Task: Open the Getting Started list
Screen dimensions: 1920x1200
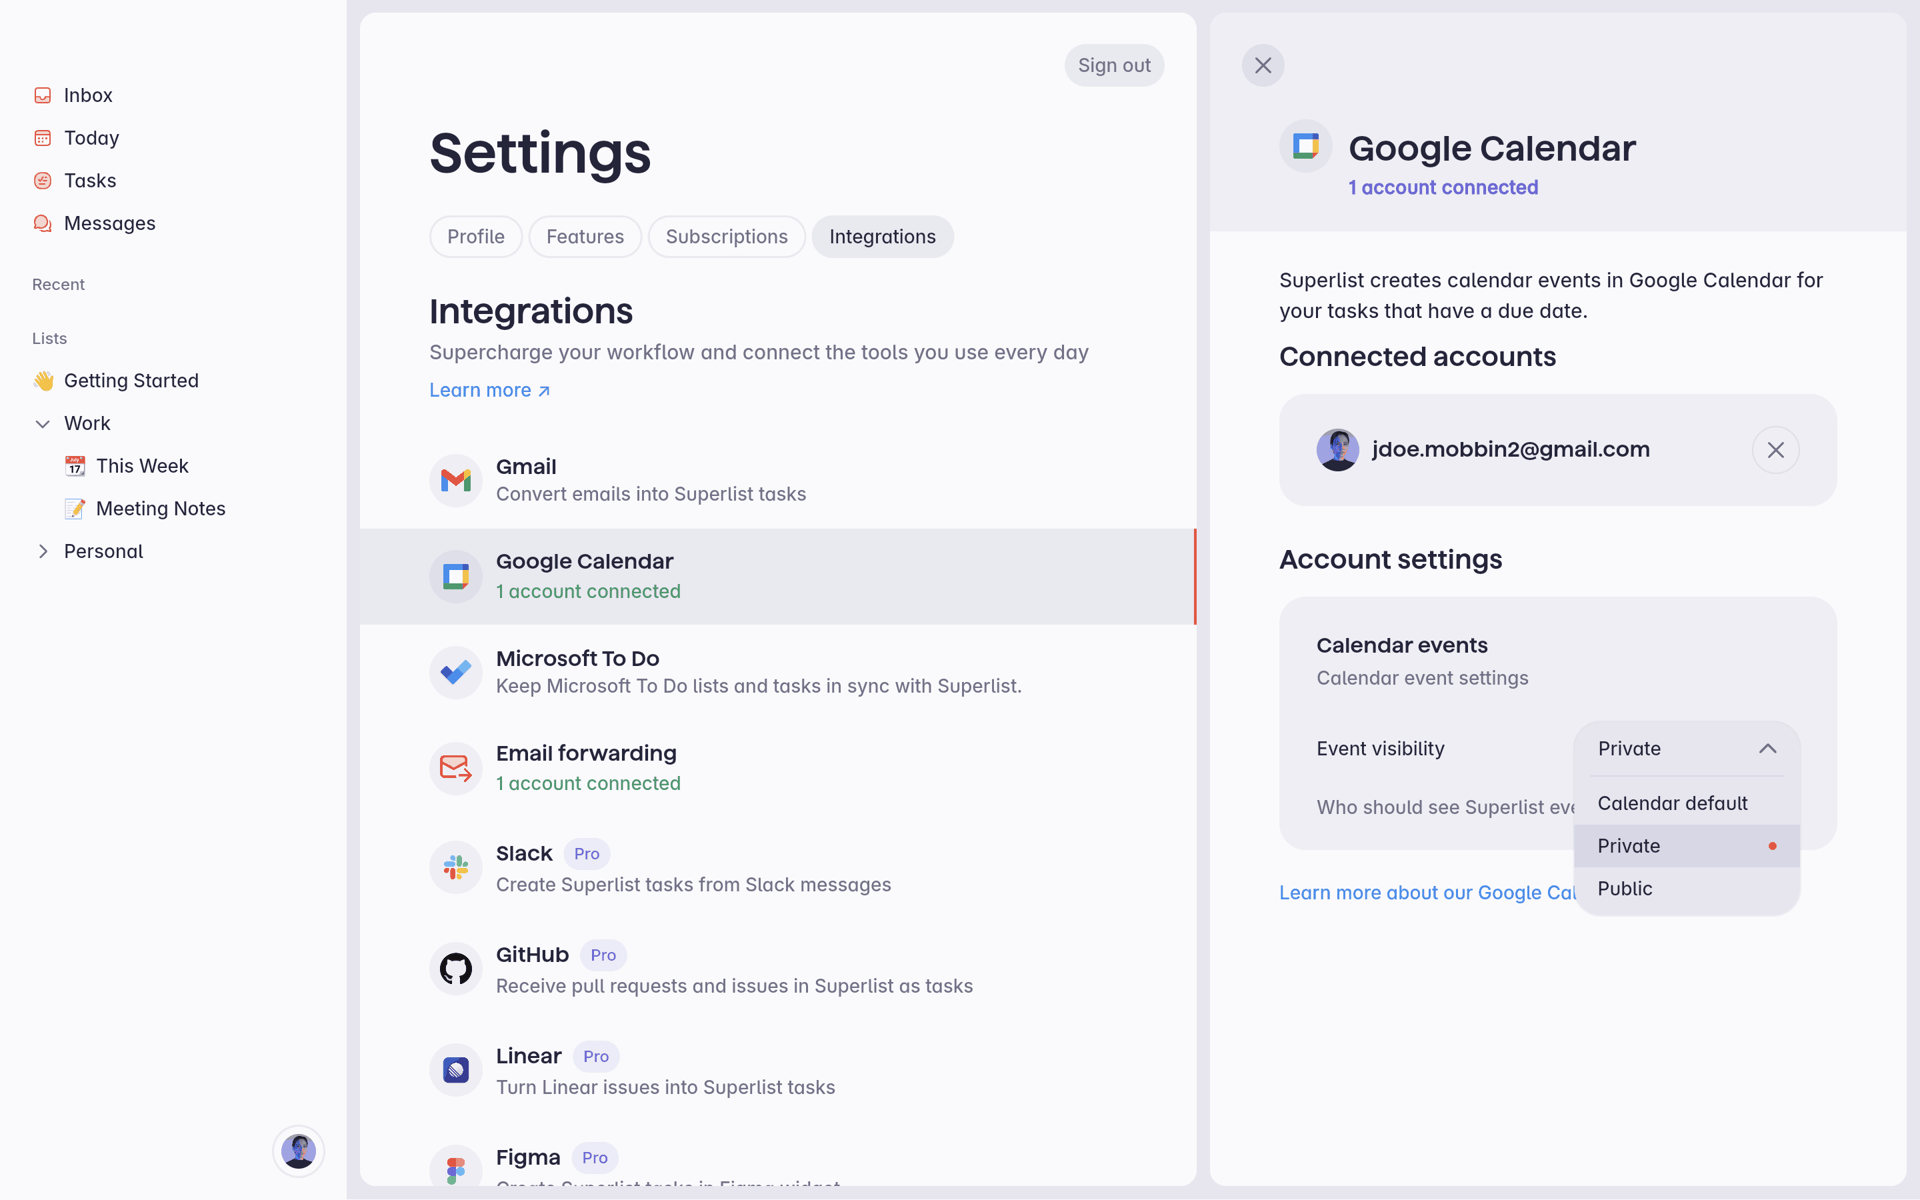Action: pos(131,381)
